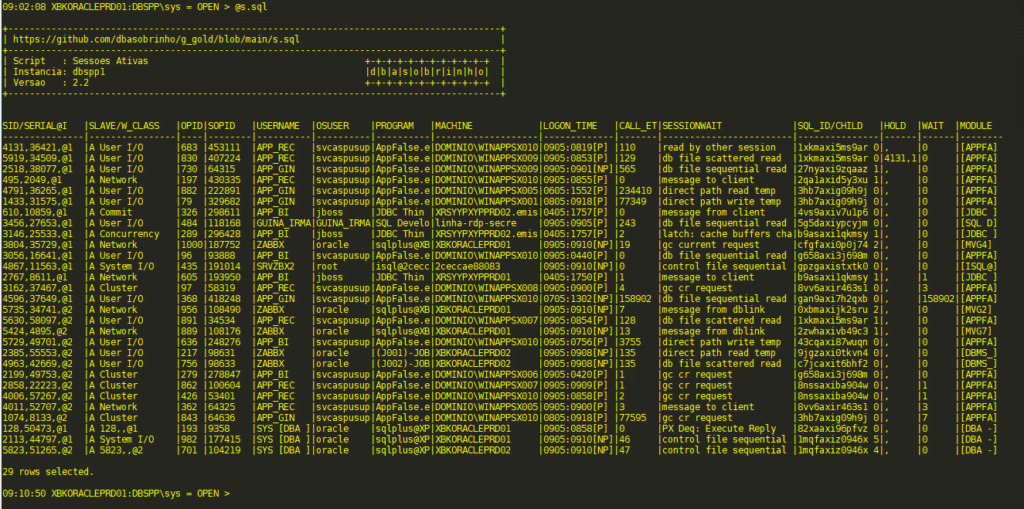1024x509 pixels.
Task: Click the '29 rows selected.' message
Action: pos(49,471)
